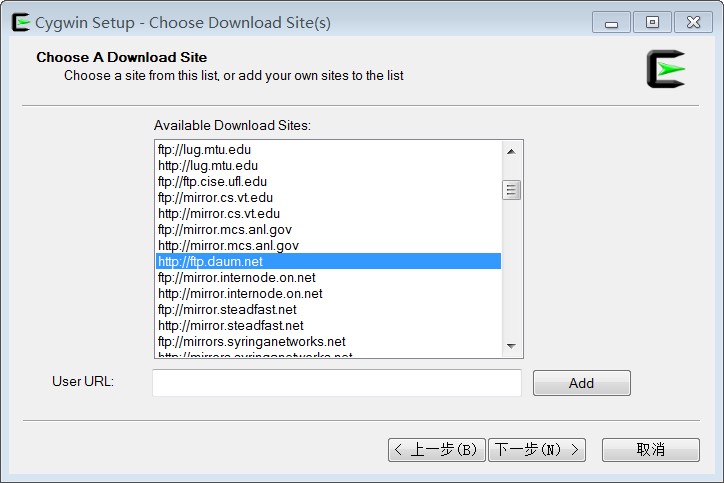Close the Cygwin Setup window
This screenshot has width=724, height=483.
[693, 23]
